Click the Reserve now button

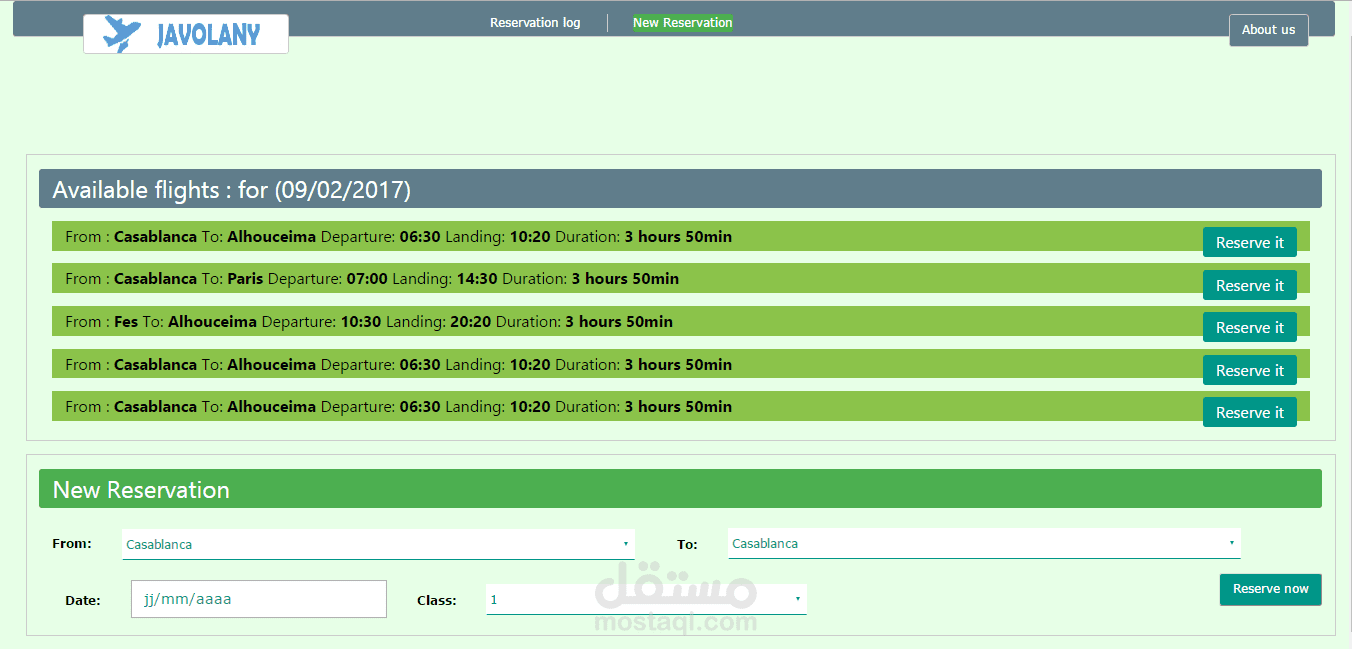[x=1270, y=589]
